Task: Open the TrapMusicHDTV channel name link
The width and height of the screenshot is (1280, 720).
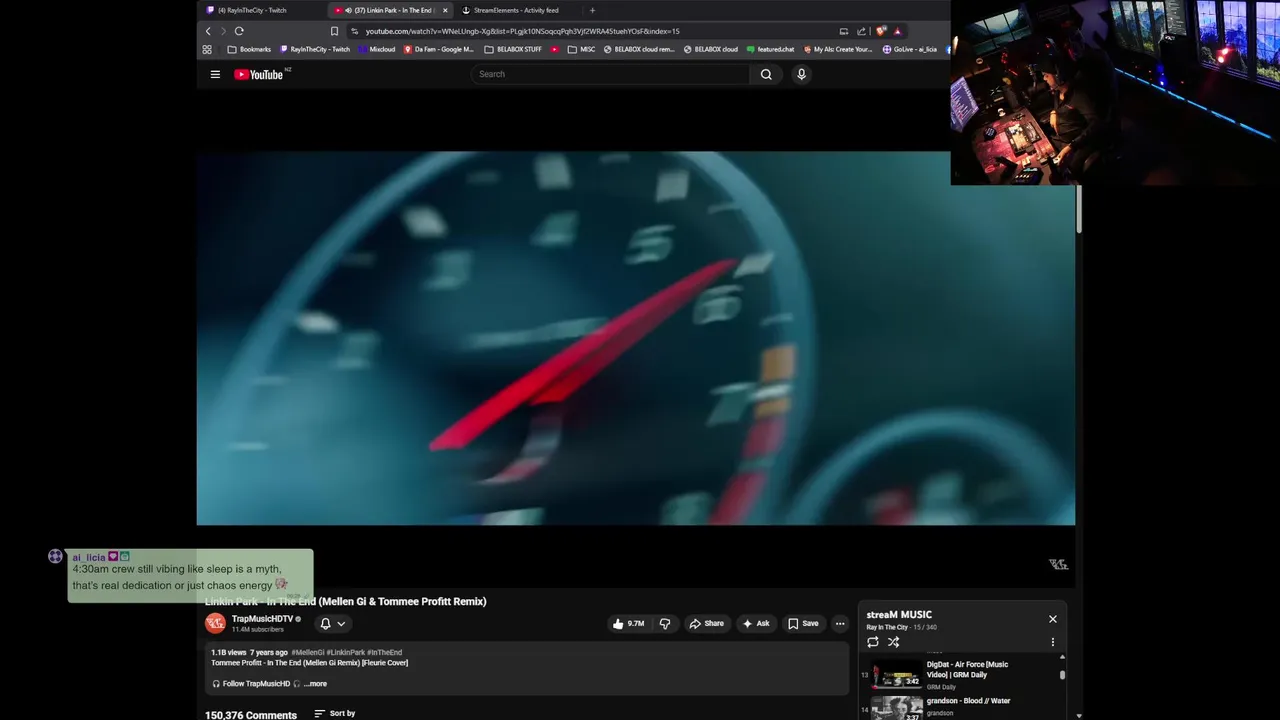Action: pos(262,619)
